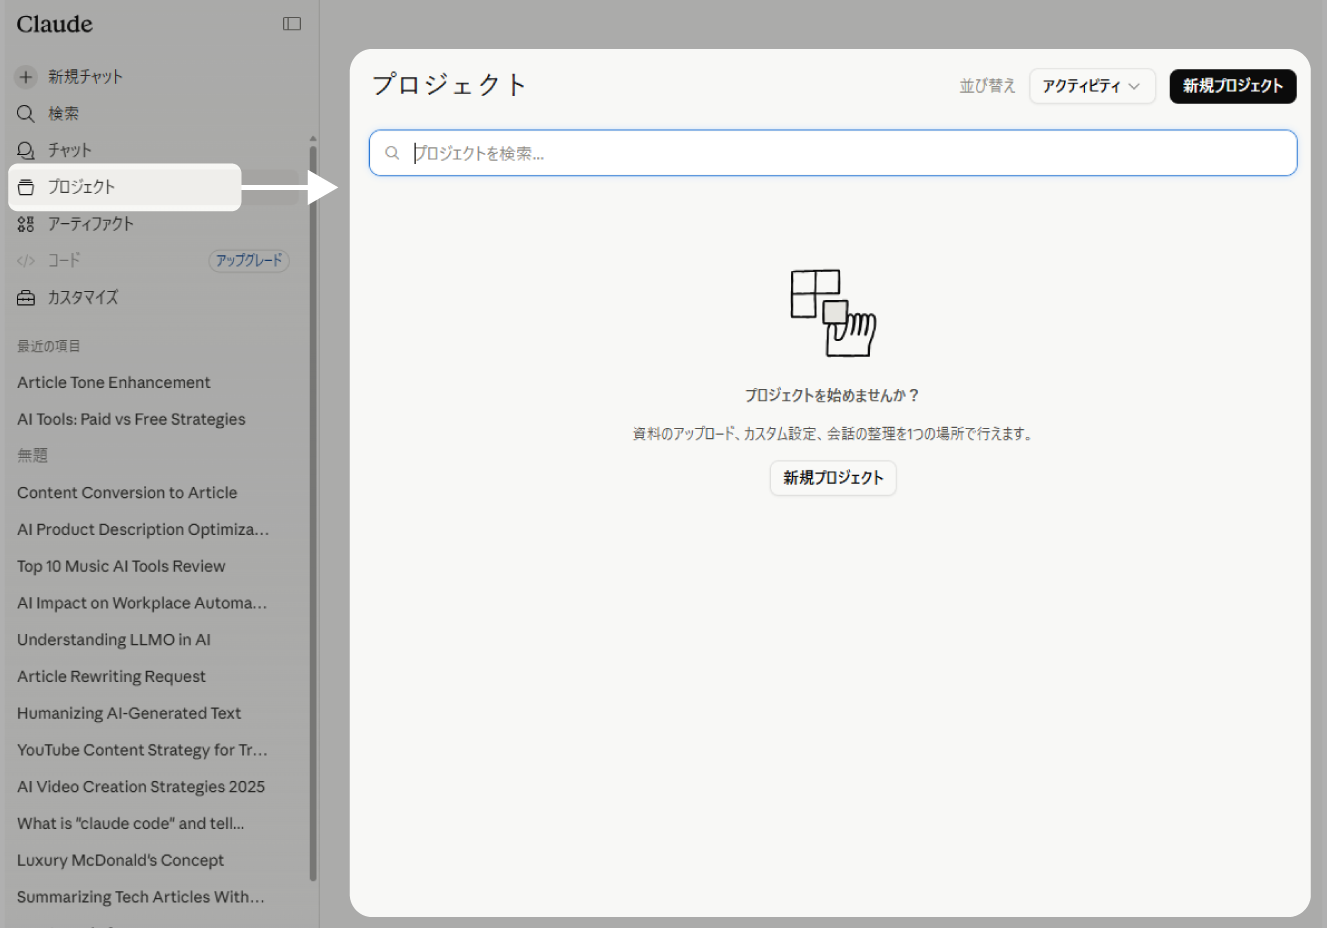This screenshot has width=1327, height=928.
Task: Click the black 新規プロジェクト button top right
Action: click(x=1233, y=86)
